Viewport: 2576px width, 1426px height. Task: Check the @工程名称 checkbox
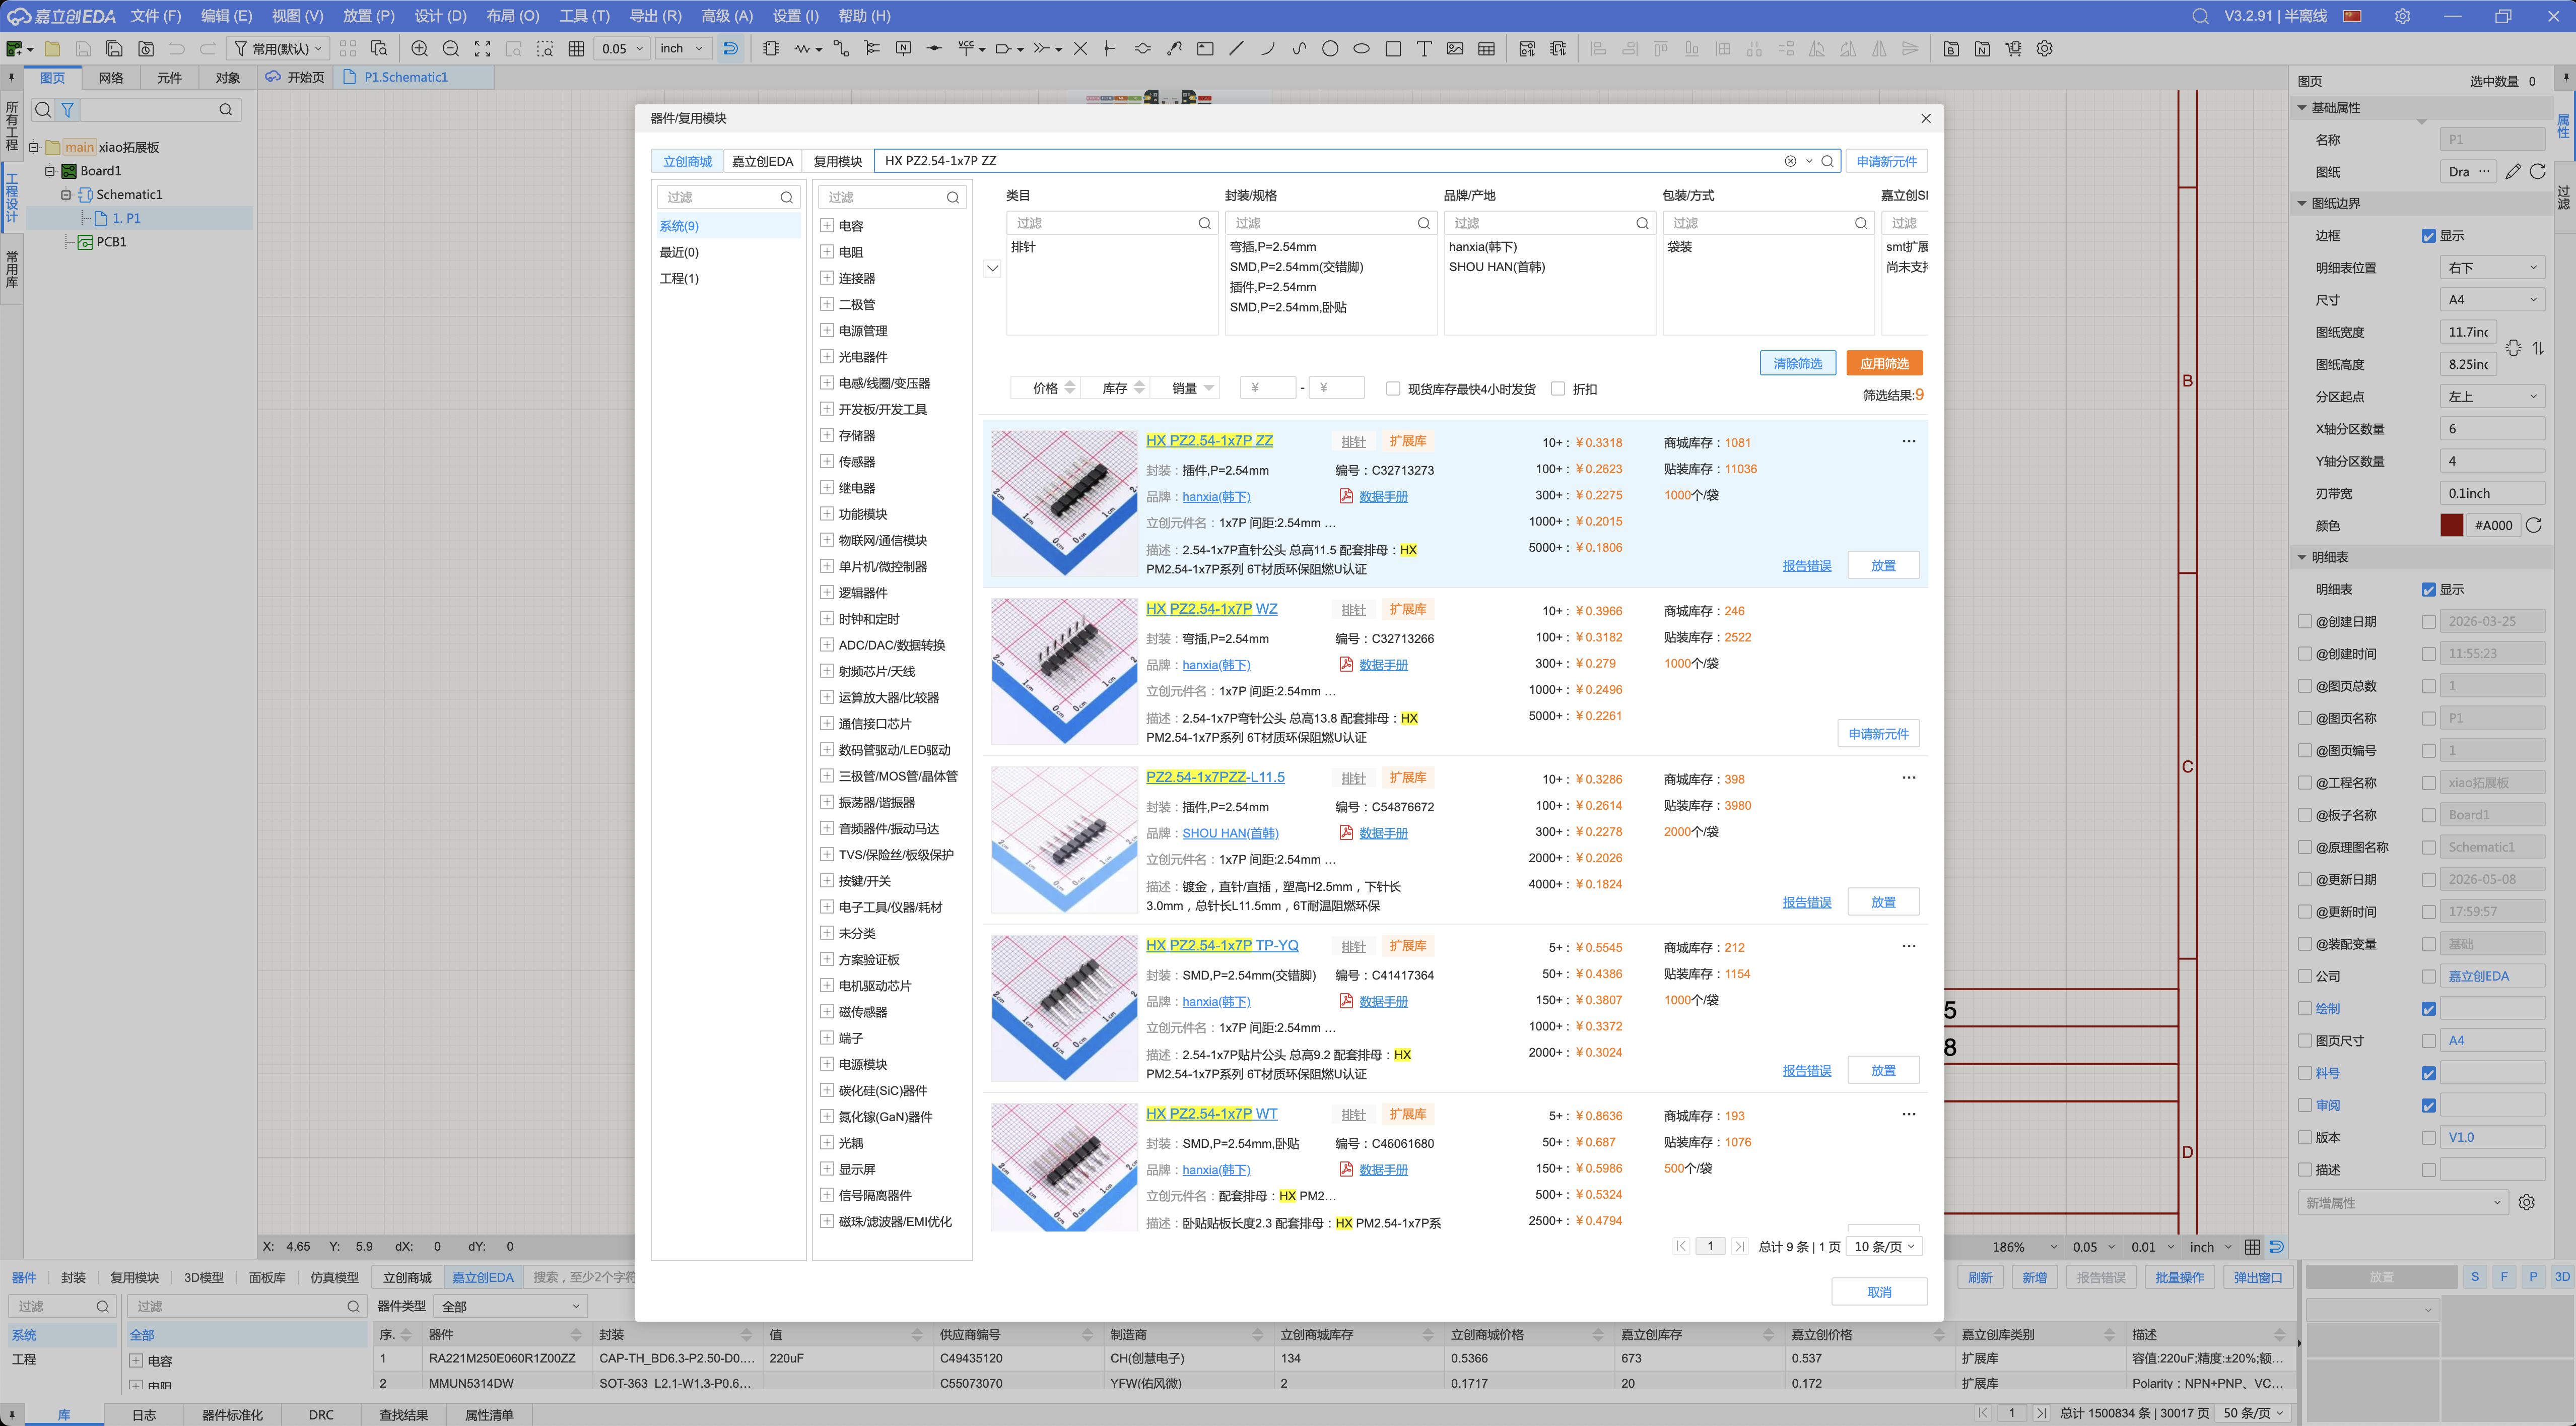click(x=2305, y=783)
